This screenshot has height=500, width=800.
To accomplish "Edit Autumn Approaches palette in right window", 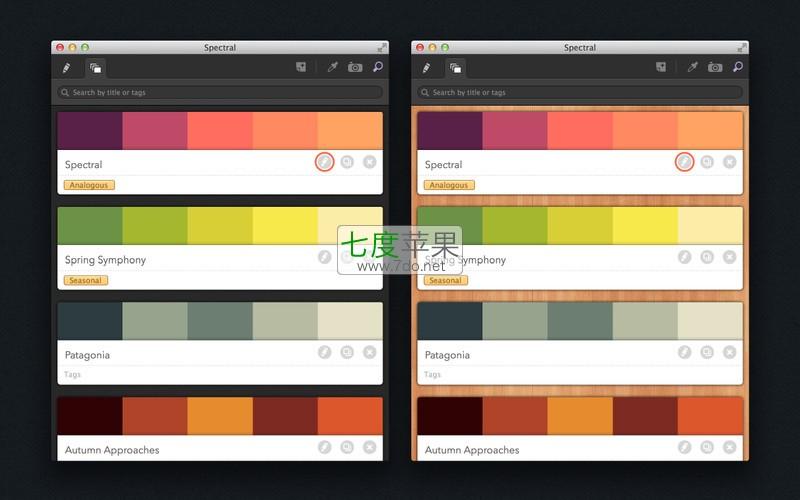I will click(684, 447).
